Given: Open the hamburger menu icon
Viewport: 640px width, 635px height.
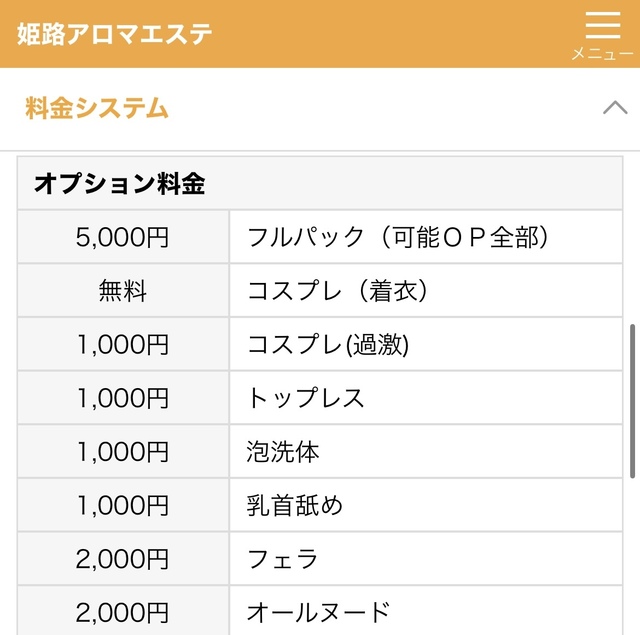Looking at the screenshot, I should click(603, 24).
